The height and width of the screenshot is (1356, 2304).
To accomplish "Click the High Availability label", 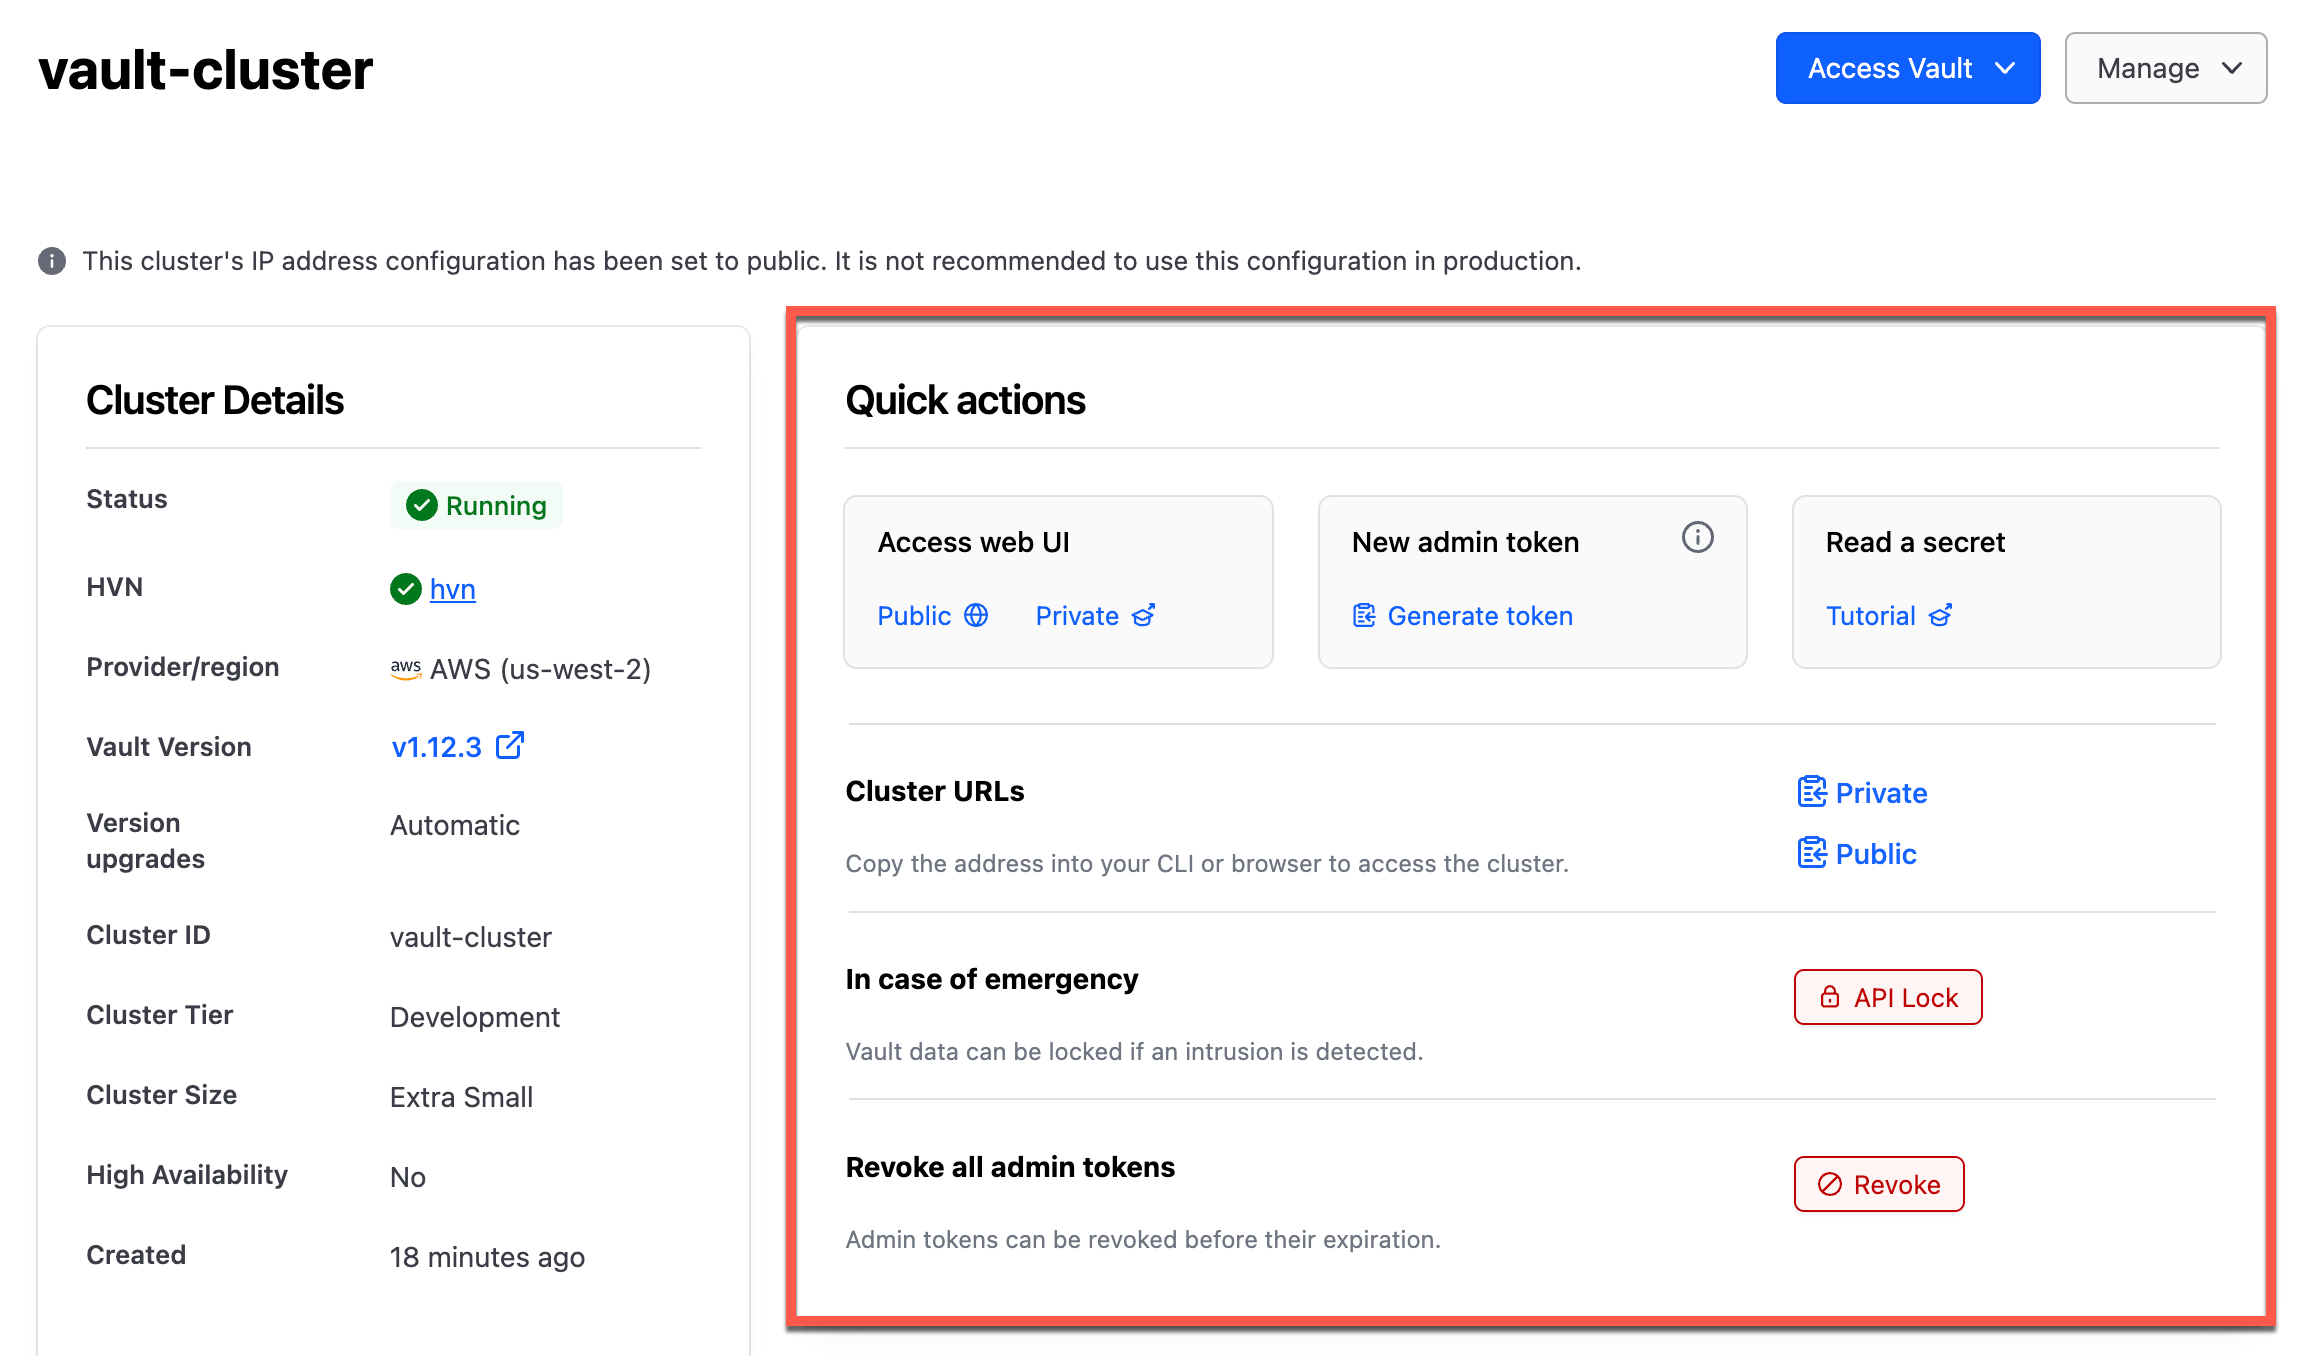I will (x=187, y=1175).
